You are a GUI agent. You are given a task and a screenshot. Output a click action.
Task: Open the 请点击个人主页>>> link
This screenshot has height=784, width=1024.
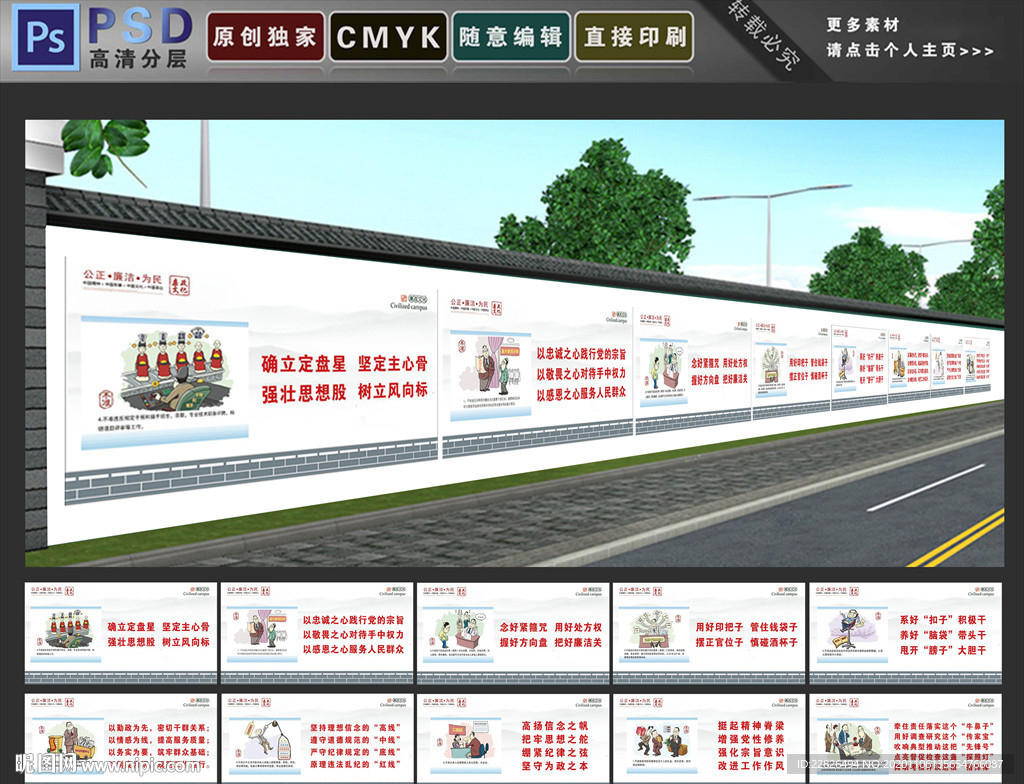(910, 50)
